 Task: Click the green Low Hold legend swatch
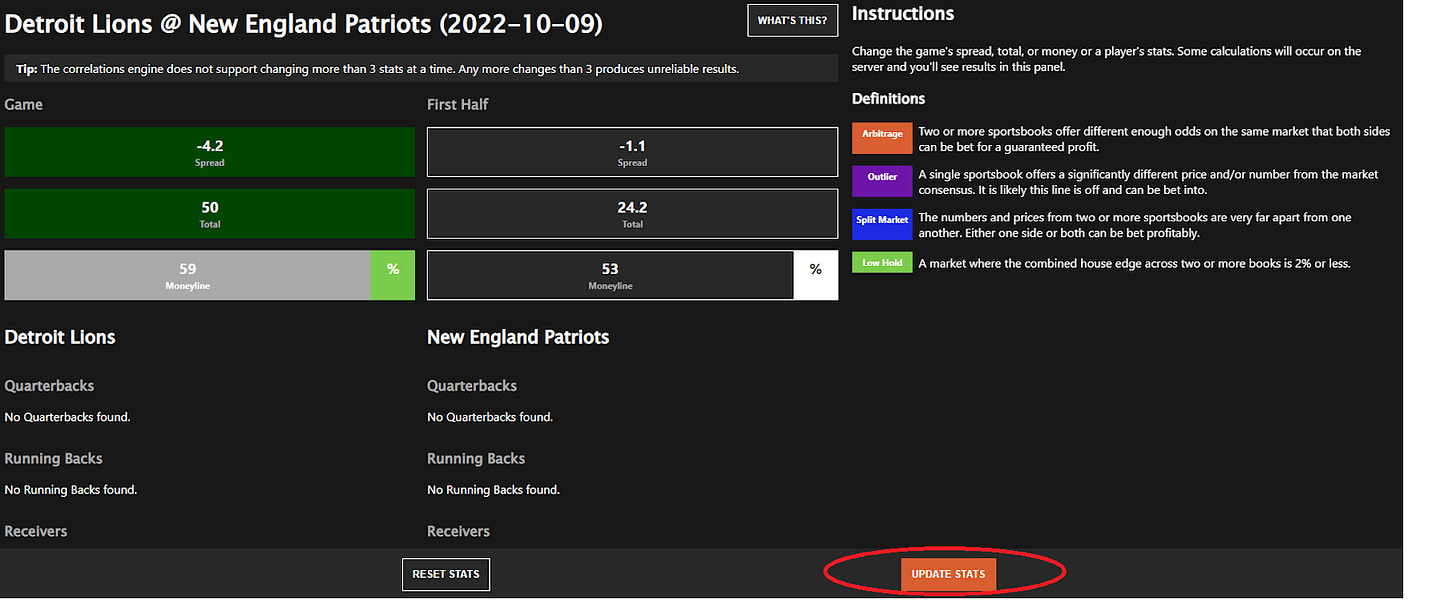882,263
